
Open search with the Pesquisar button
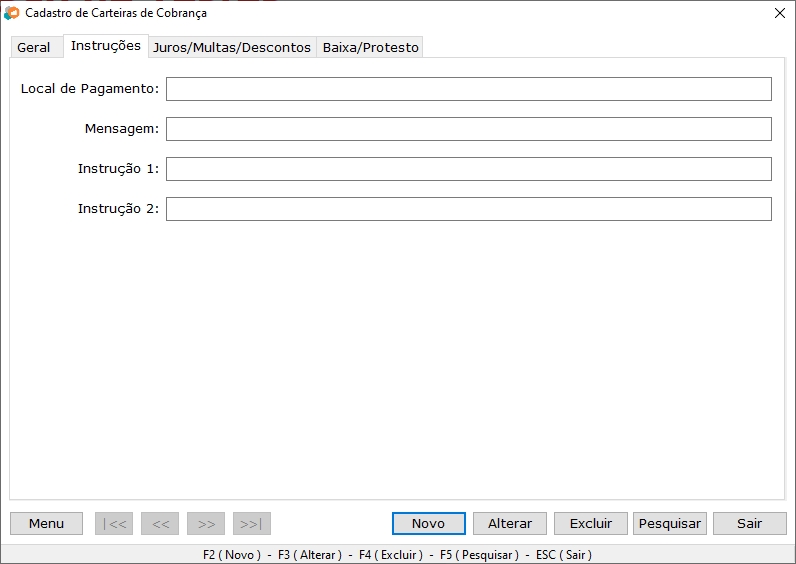click(x=670, y=523)
